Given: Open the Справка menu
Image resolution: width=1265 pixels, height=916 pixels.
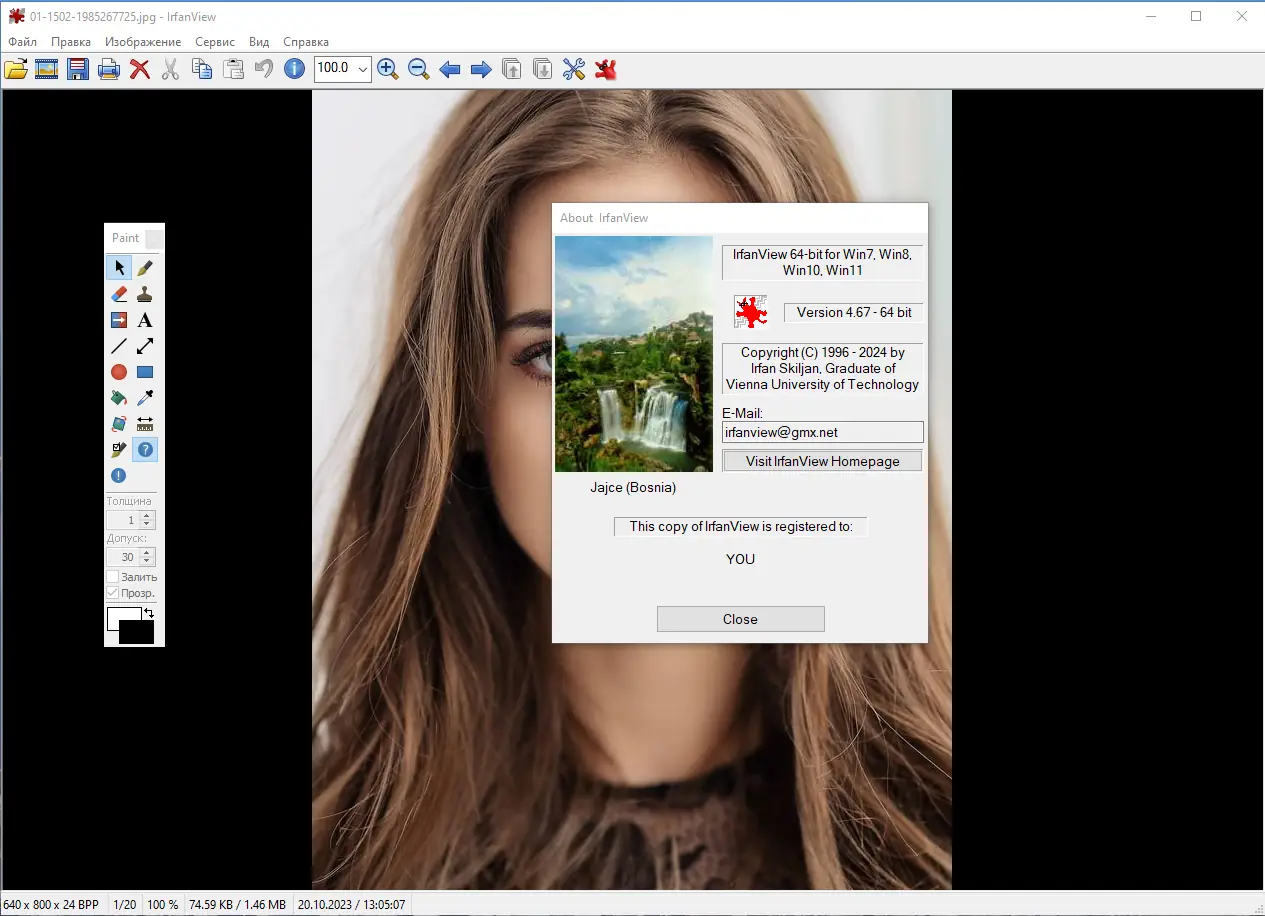Looking at the screenshot, I should 306,42.
